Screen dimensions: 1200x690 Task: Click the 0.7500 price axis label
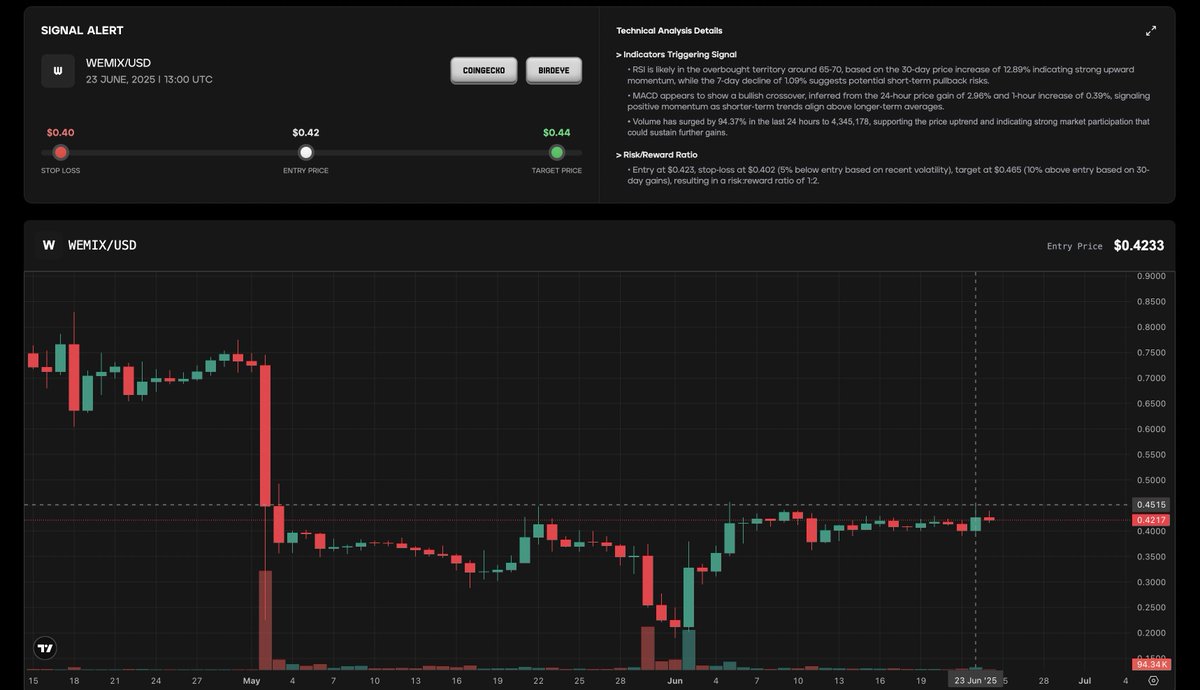[1151, 352]
